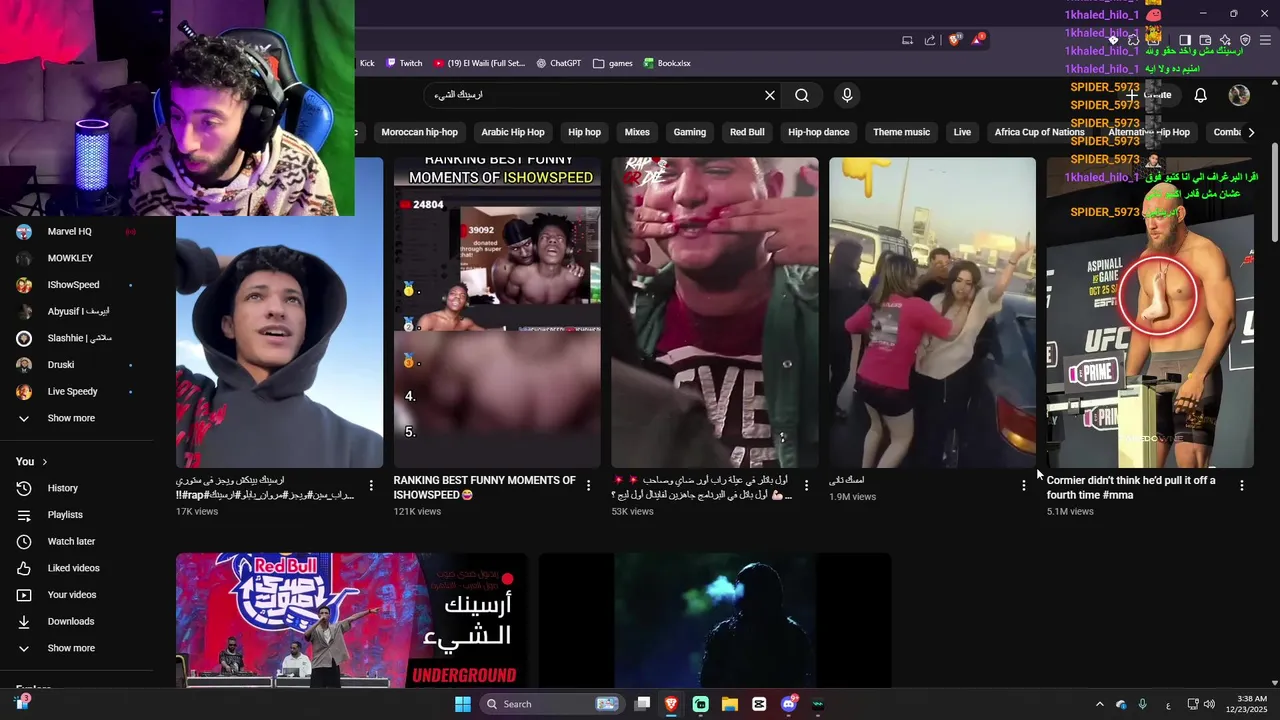Open the Kick bookmark
The width and height of the screenshot is (1280, 720).
pos(367,63)
